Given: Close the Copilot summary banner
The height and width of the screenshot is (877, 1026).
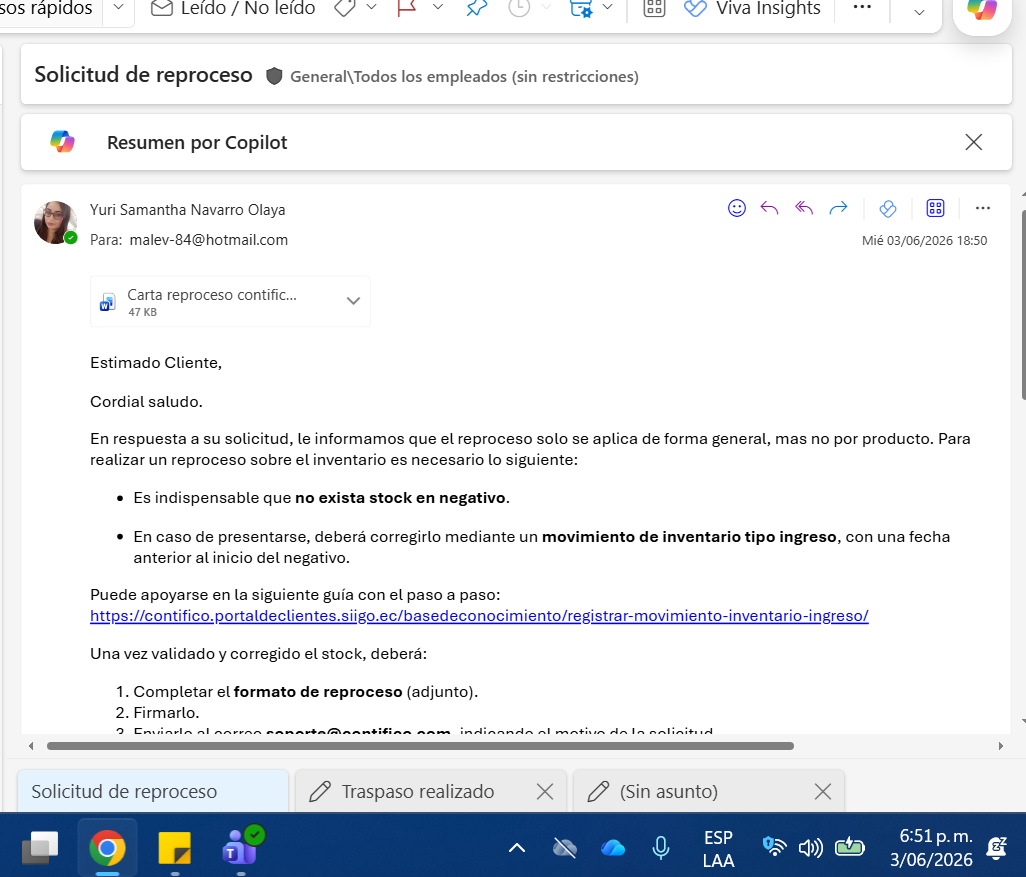Looking at the screenshot, I should coord(974,142).
